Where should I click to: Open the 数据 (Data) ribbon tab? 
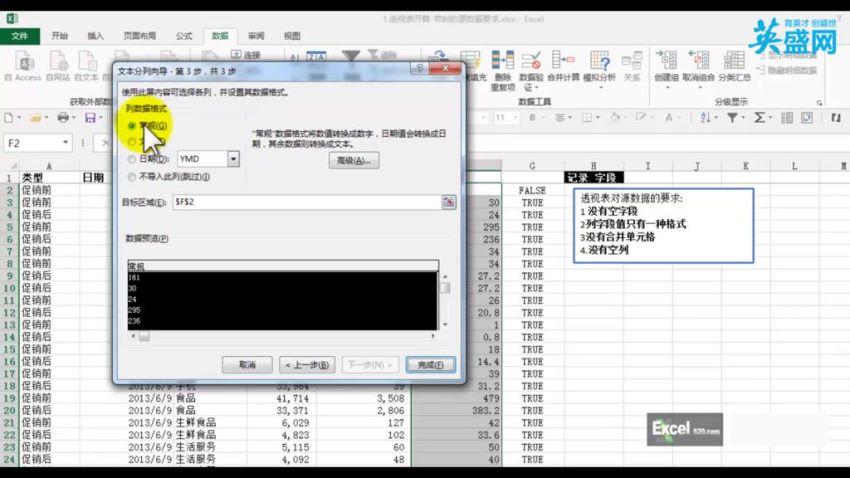click(219, 35)
